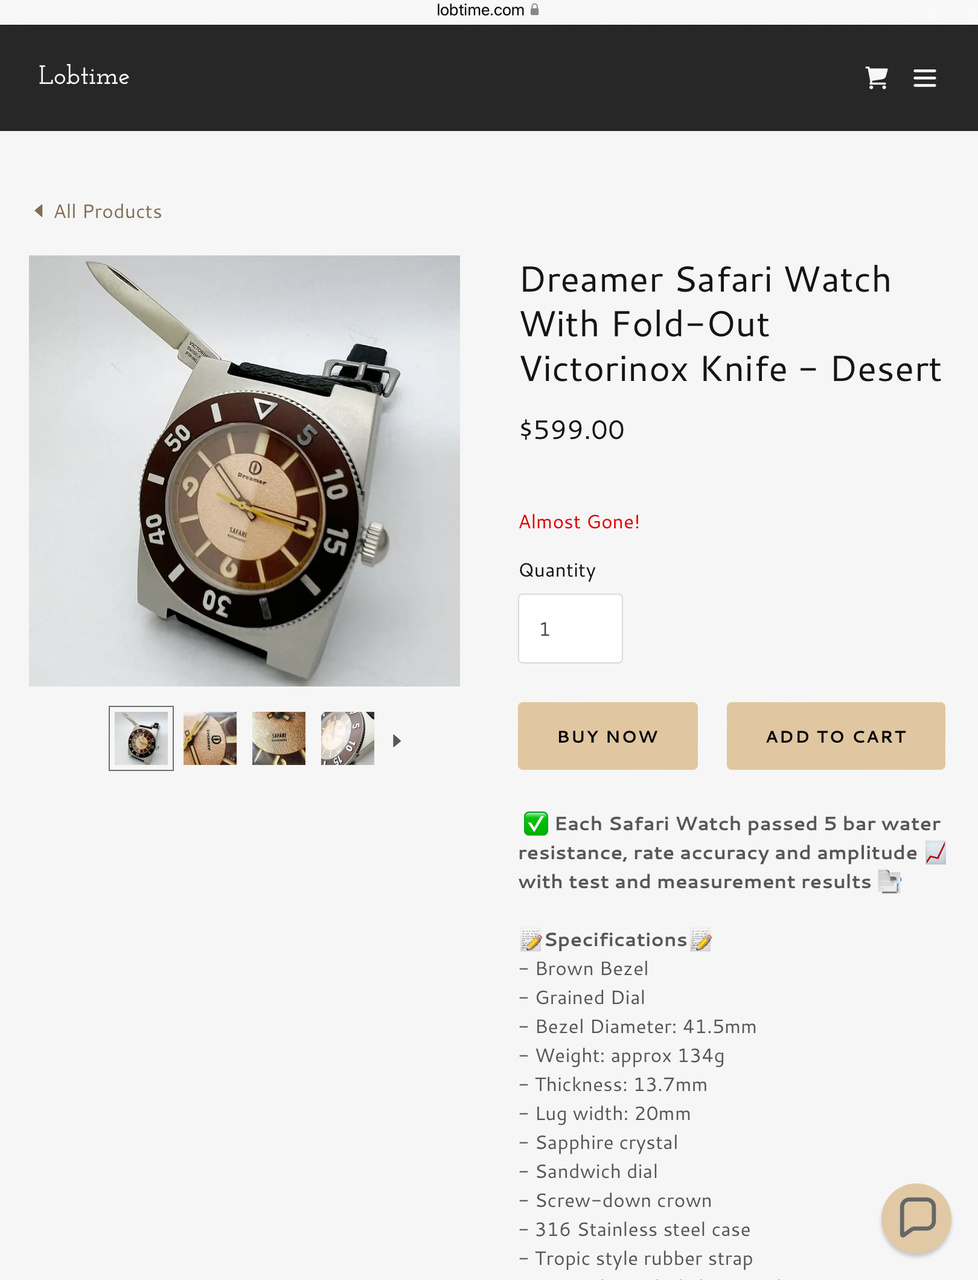Select the fourth thumbnail showing bezel
The image size is (978, 1280).
[x=348, y=739]
